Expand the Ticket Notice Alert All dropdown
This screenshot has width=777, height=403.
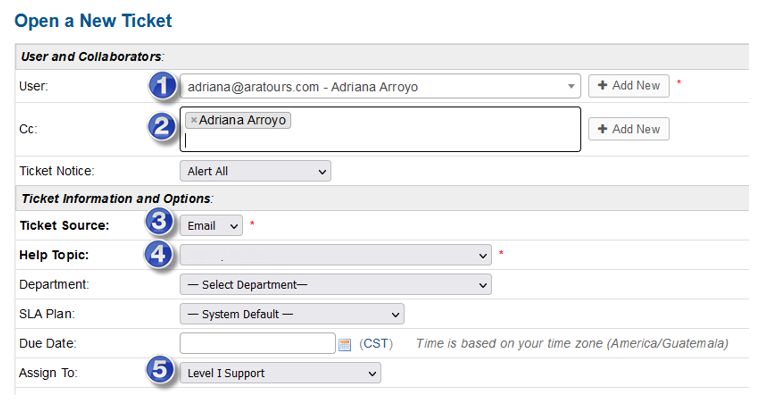click(255, 172)
